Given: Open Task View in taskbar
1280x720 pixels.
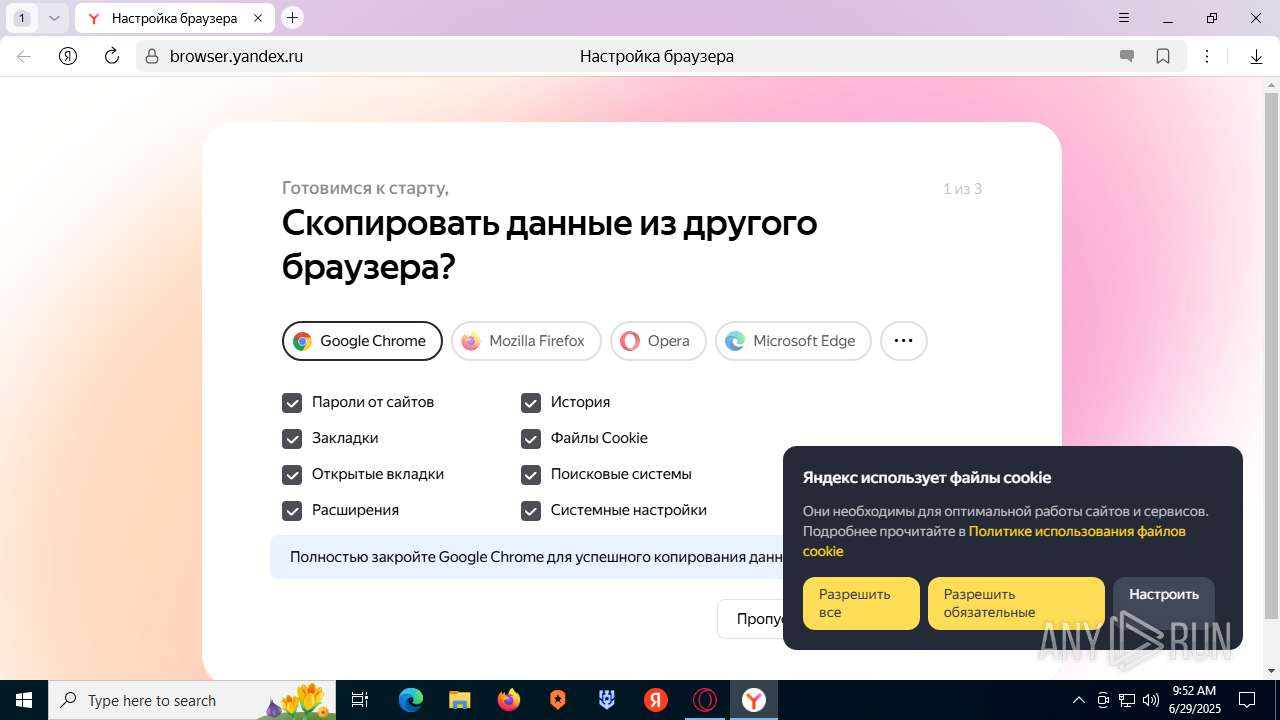Looking at the screenshot, I should (x=360, y=700).
